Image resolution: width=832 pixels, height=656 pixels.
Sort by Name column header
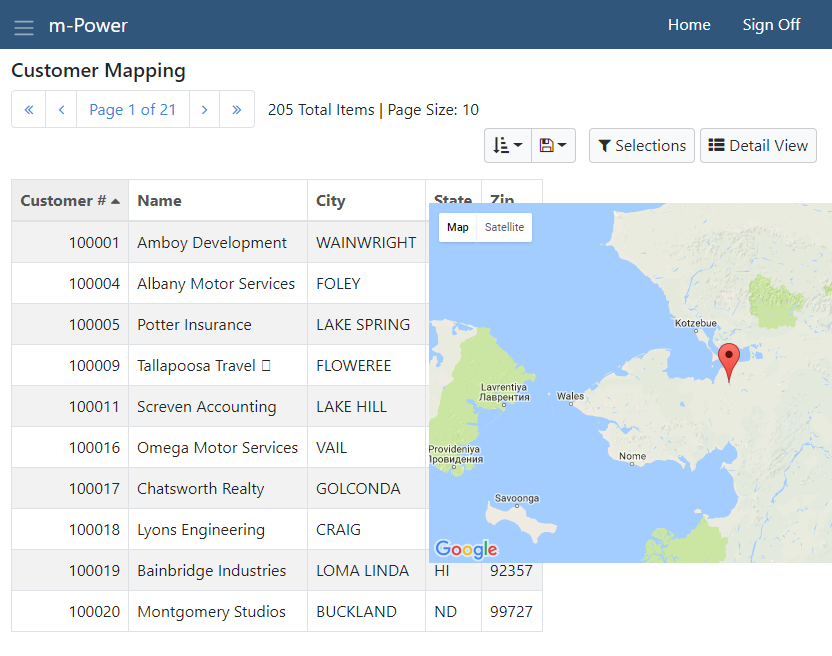(x=218, y=201)
